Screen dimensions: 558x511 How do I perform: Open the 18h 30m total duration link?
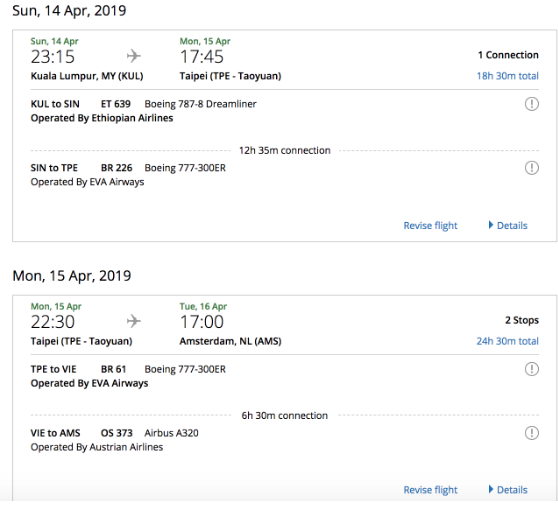[x=507, y=76]
